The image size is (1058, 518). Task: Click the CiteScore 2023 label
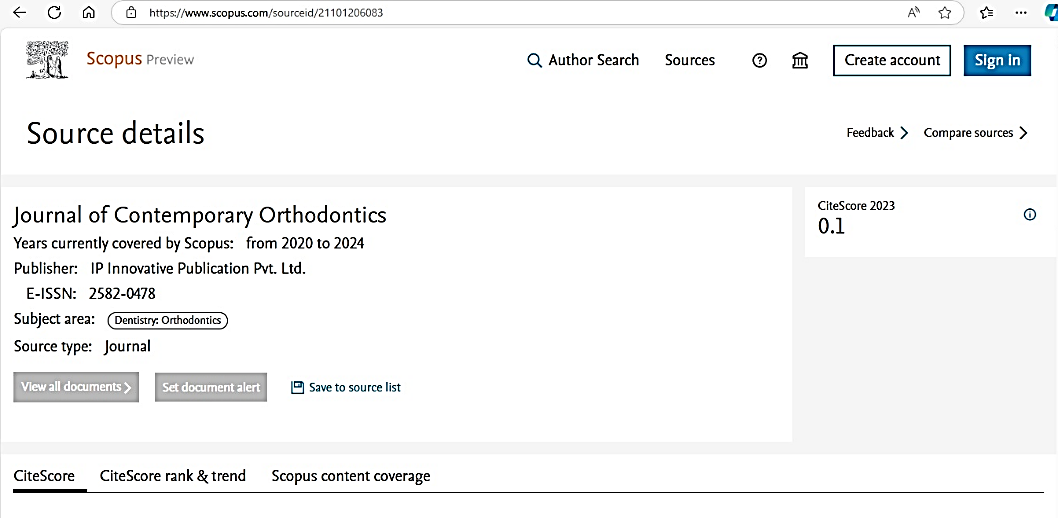coord(856,206)
